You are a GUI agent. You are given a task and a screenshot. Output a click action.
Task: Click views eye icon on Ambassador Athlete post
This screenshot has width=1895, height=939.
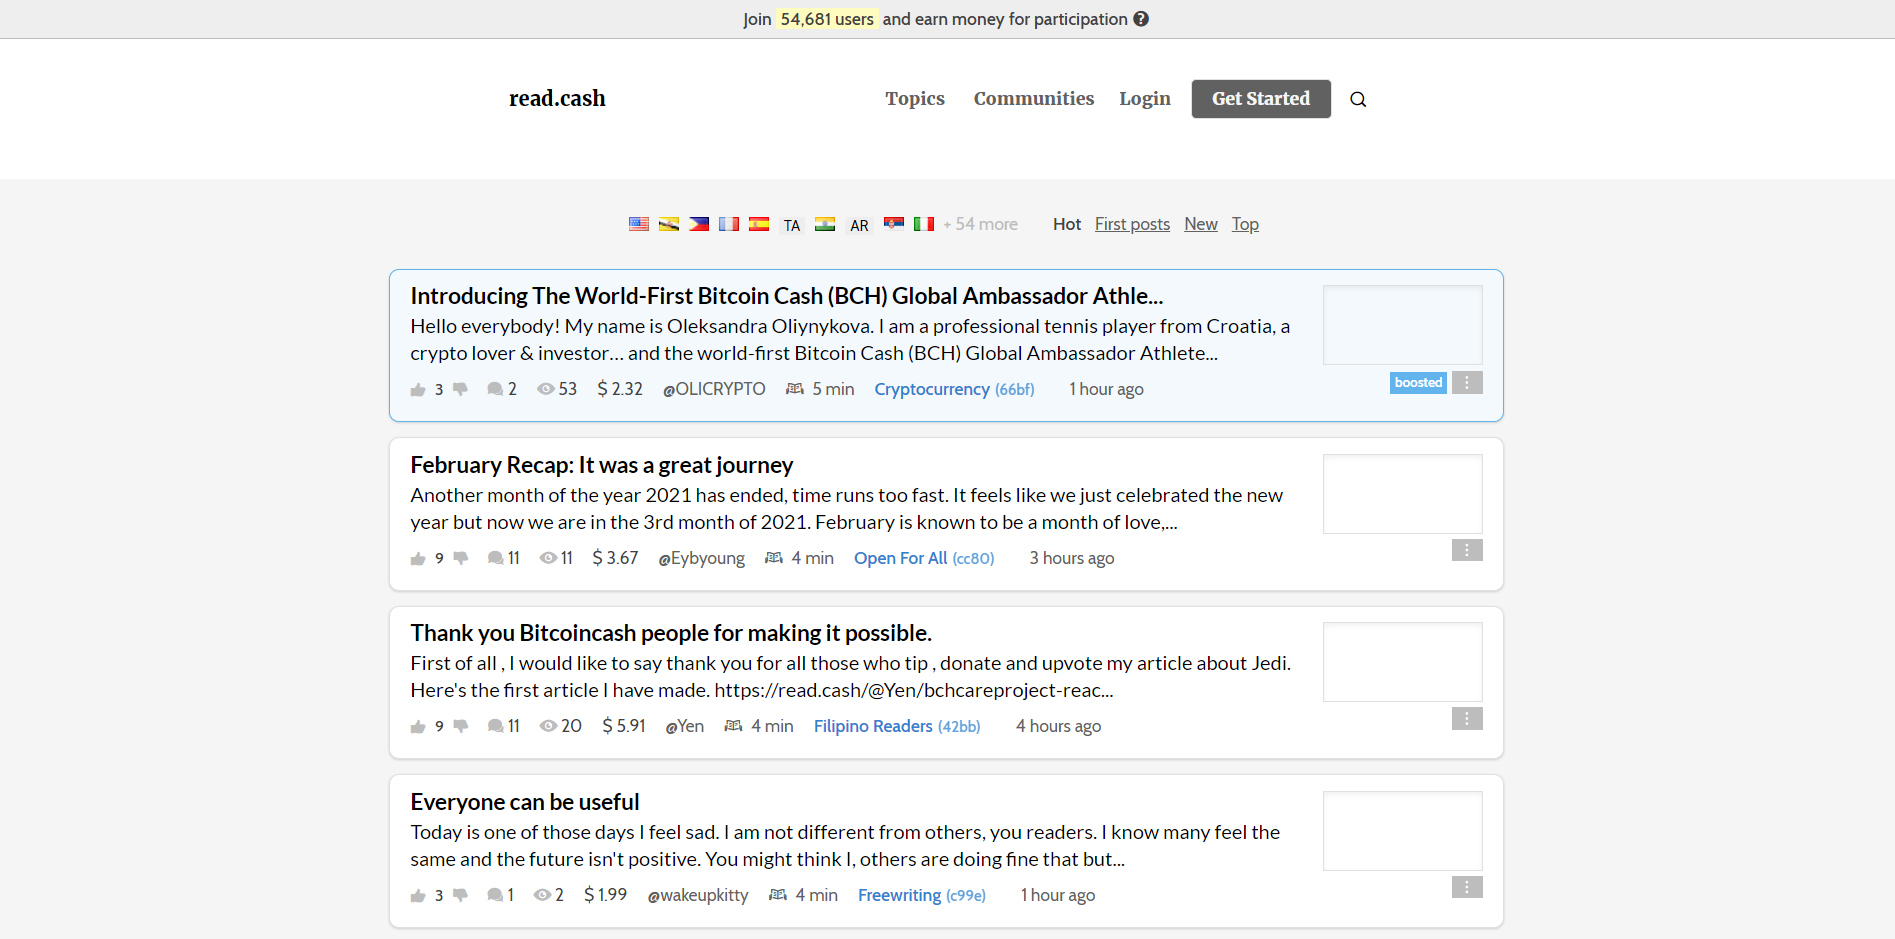[x=546, y=389]
